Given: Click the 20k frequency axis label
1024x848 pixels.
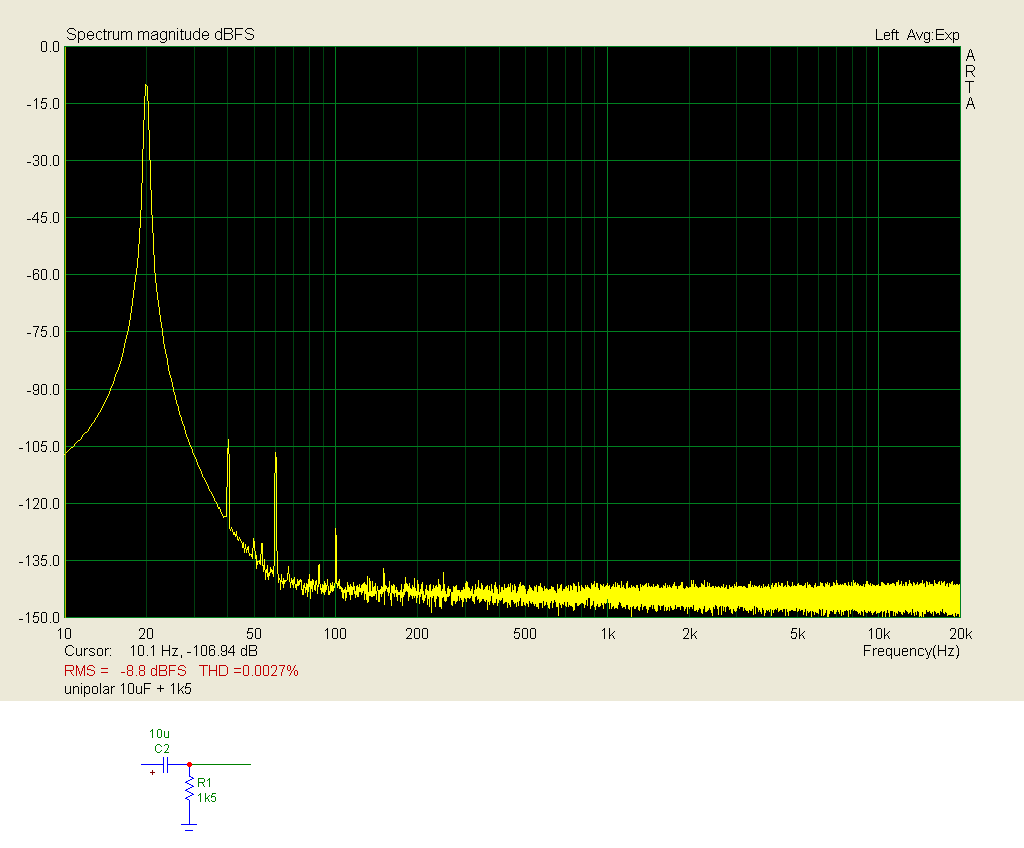Looking at the screenshot, I should pos(961,634).
